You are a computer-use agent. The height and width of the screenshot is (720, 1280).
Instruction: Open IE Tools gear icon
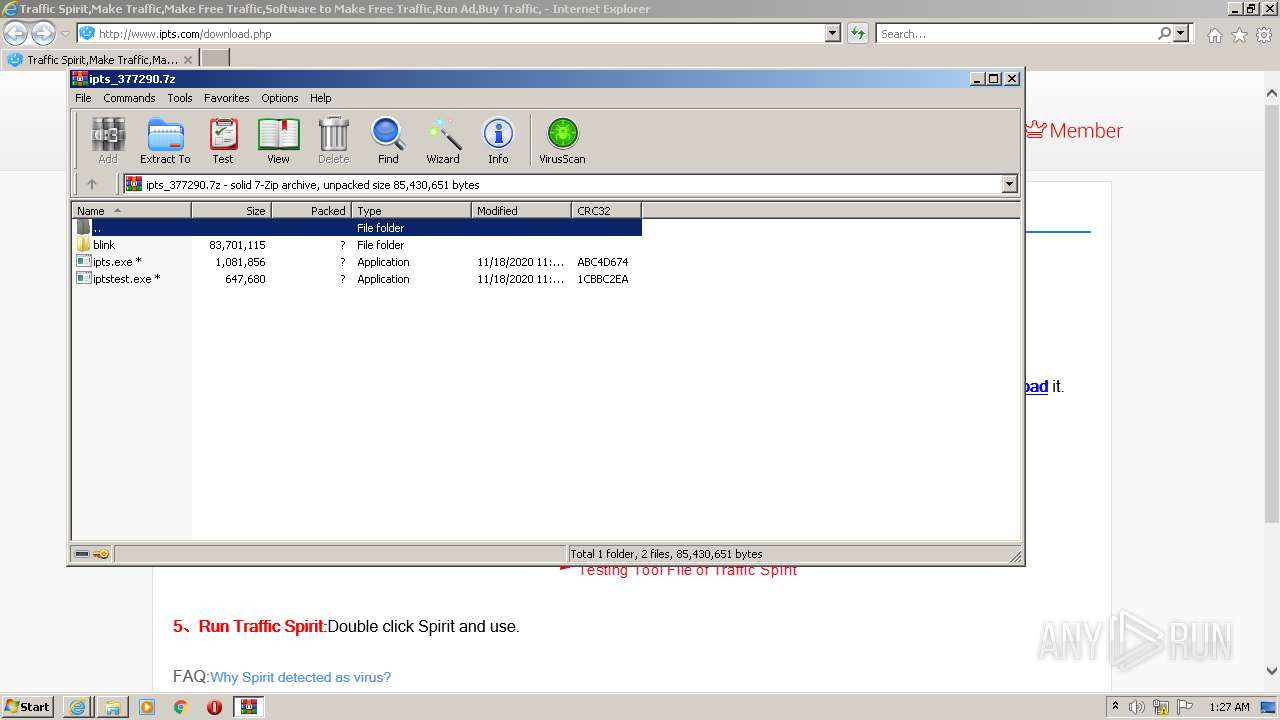(x=1264, y=35)
